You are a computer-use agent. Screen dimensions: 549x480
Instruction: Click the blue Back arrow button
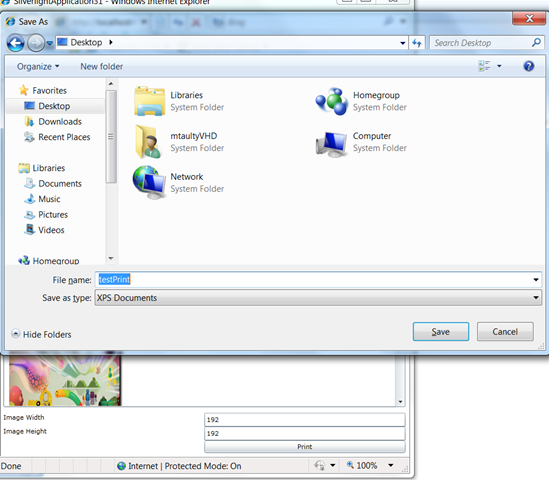pos(16,43)
